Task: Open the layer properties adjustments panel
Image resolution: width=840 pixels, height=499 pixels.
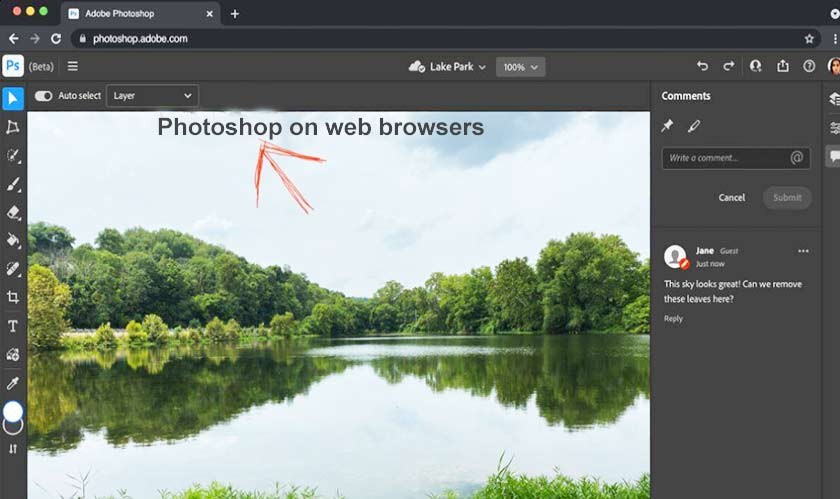Action: tap(834, 128)
